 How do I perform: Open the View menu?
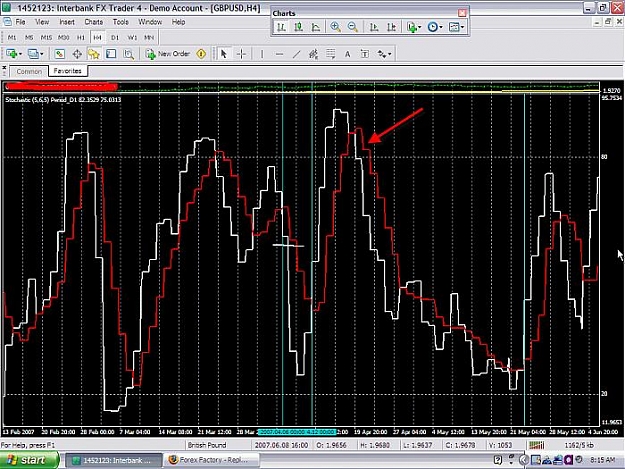coord(42,22)
